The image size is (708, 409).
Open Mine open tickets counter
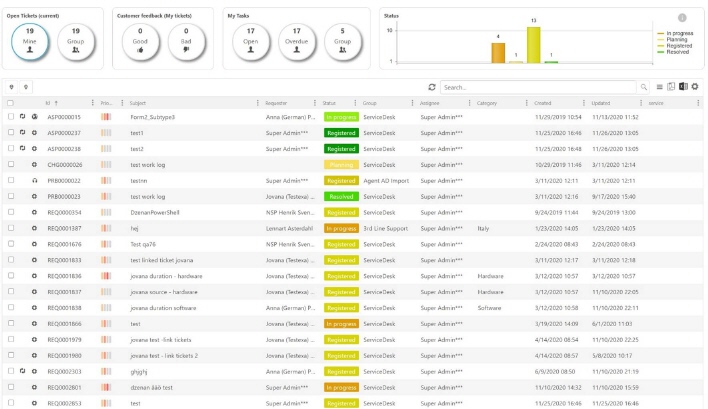[30, 42]
